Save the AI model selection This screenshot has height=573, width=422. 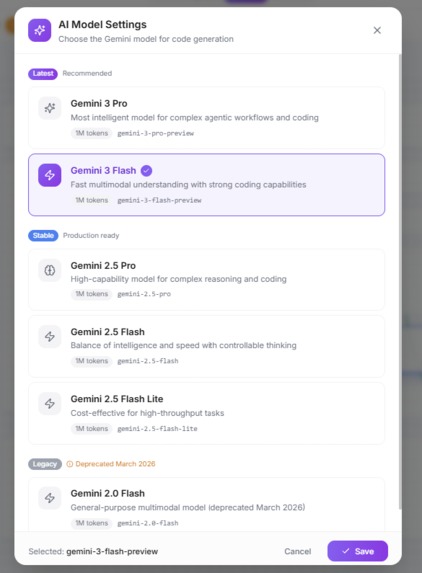coord(357,551)
